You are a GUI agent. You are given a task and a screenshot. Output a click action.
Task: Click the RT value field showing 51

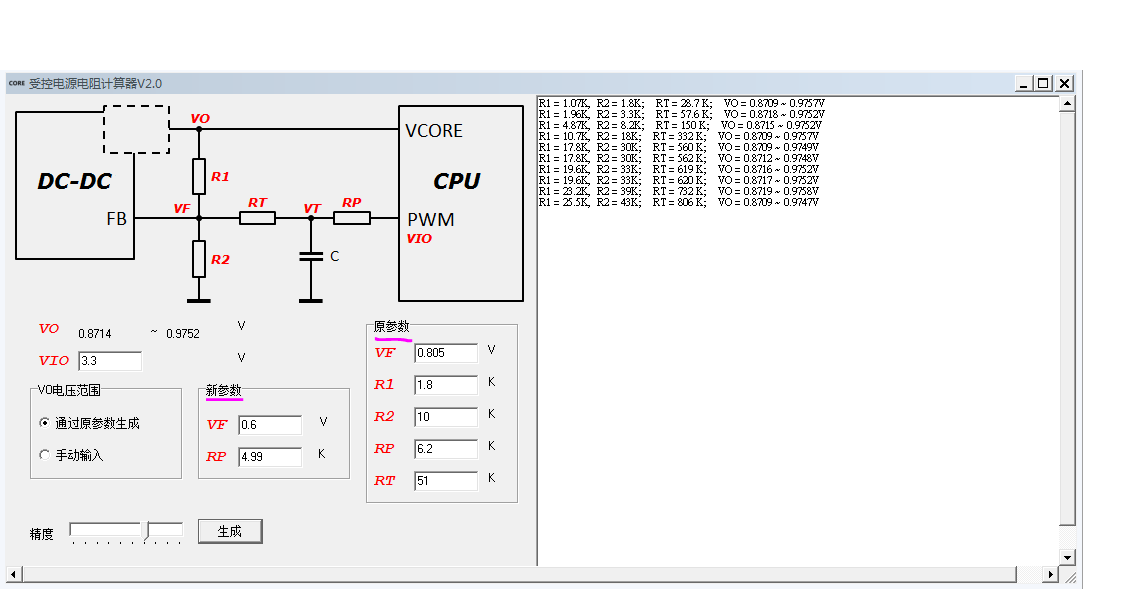[x=445, y=481]
